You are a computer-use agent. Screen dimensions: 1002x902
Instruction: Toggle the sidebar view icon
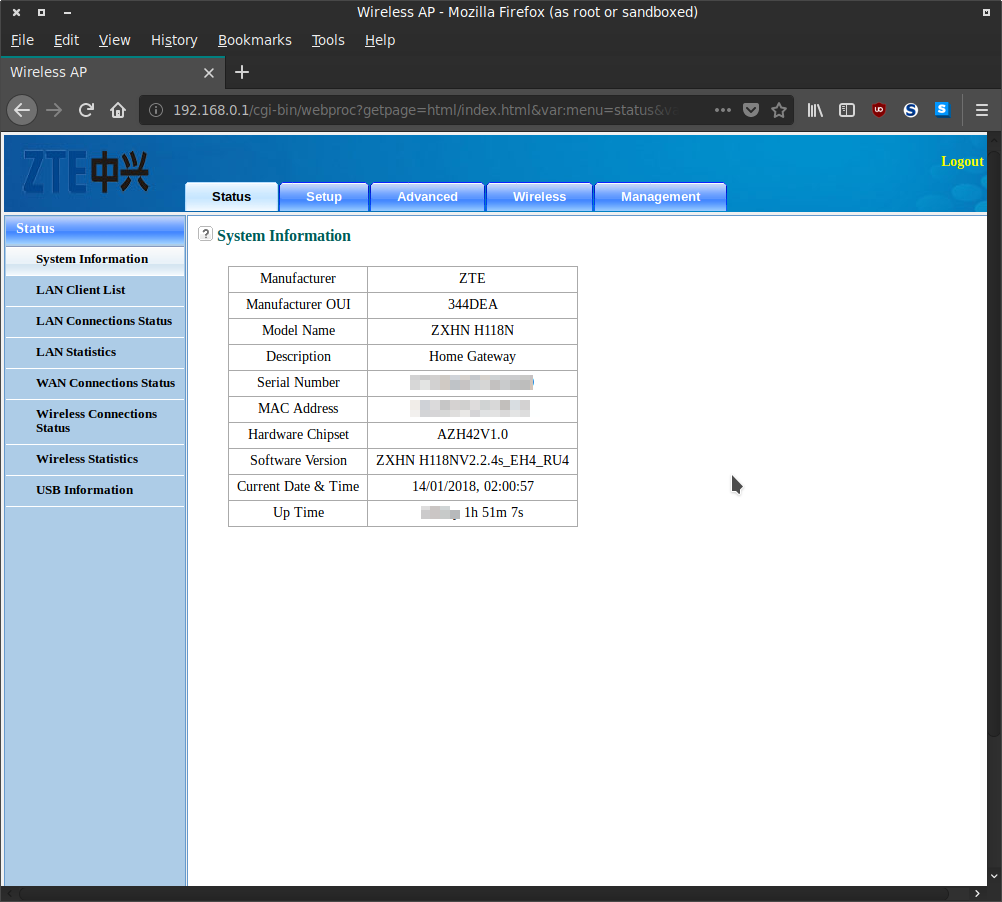click(x=847, y=110)
